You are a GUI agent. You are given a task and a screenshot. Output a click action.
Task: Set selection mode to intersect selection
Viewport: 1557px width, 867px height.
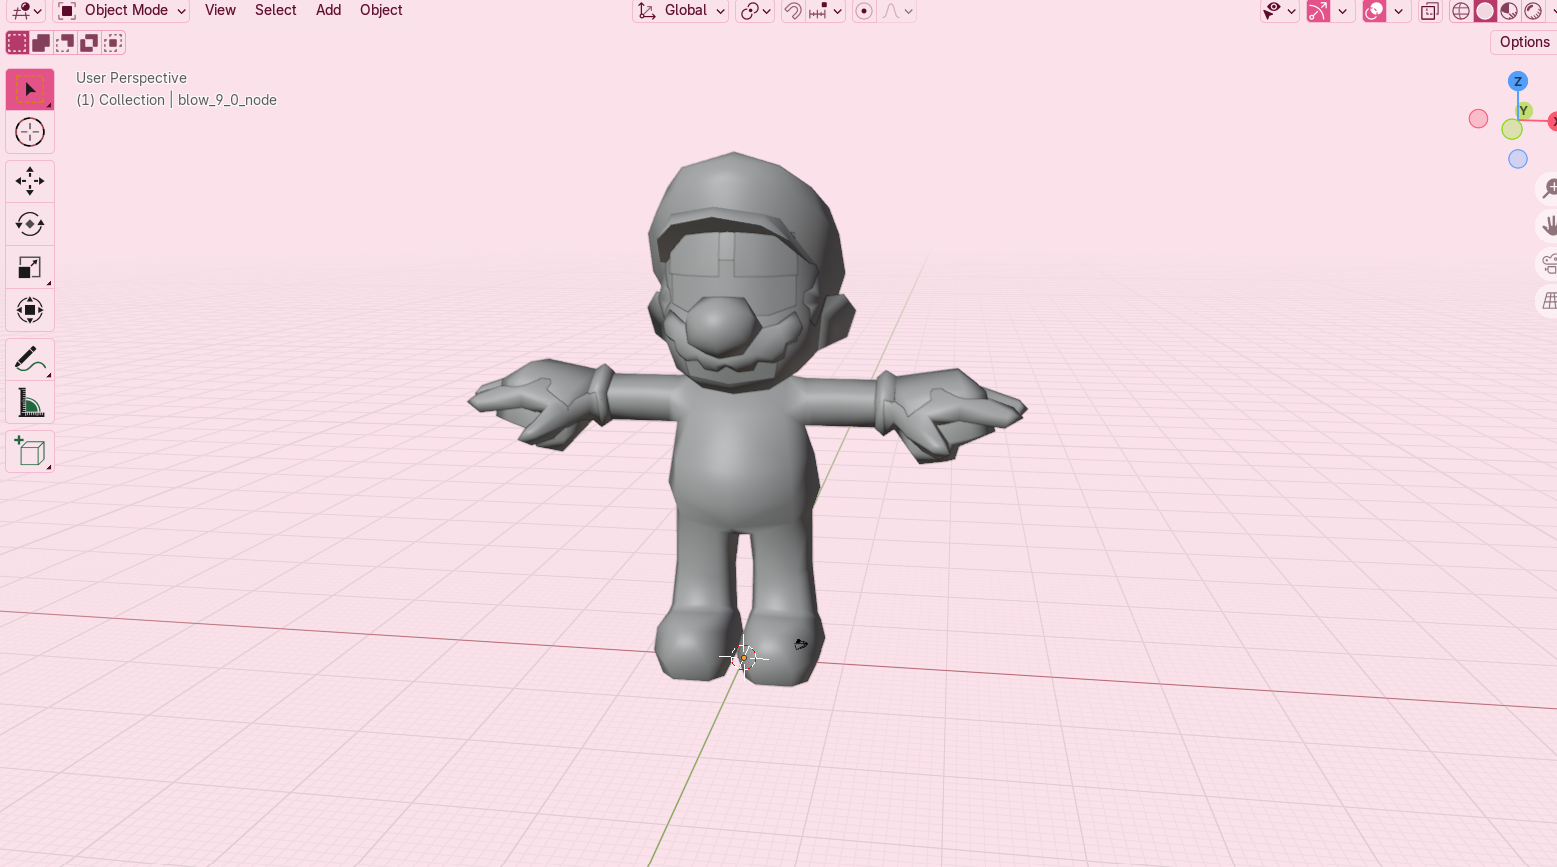[113, 43]
